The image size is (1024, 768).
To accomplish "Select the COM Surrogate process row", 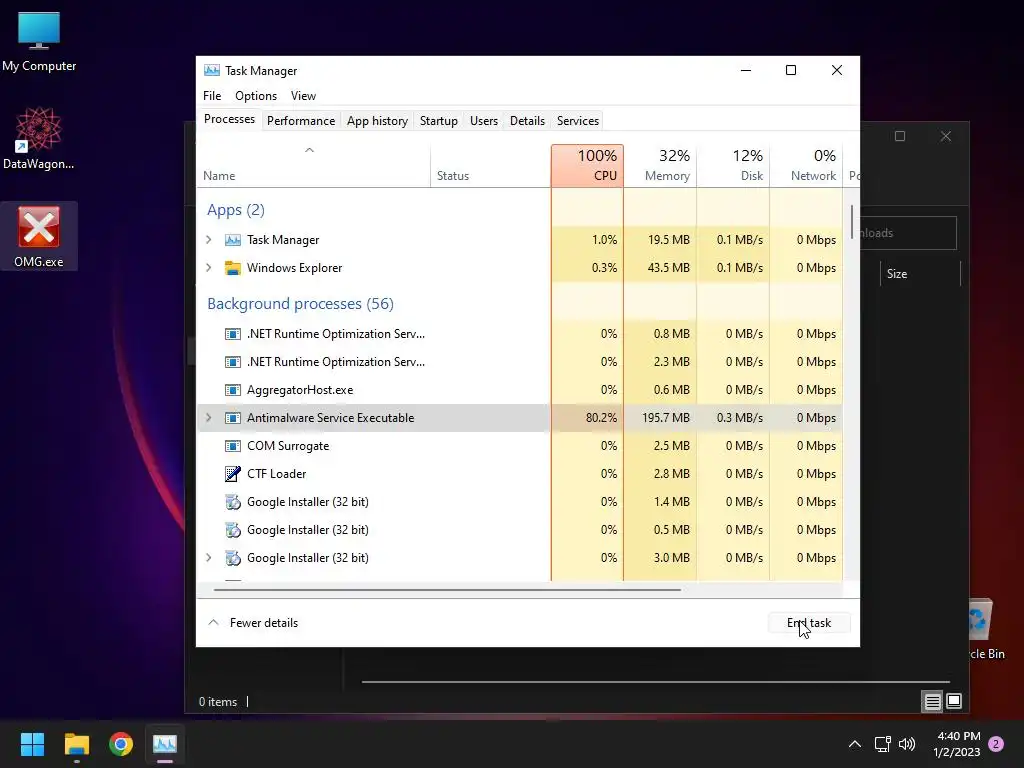I will point(519,446).
